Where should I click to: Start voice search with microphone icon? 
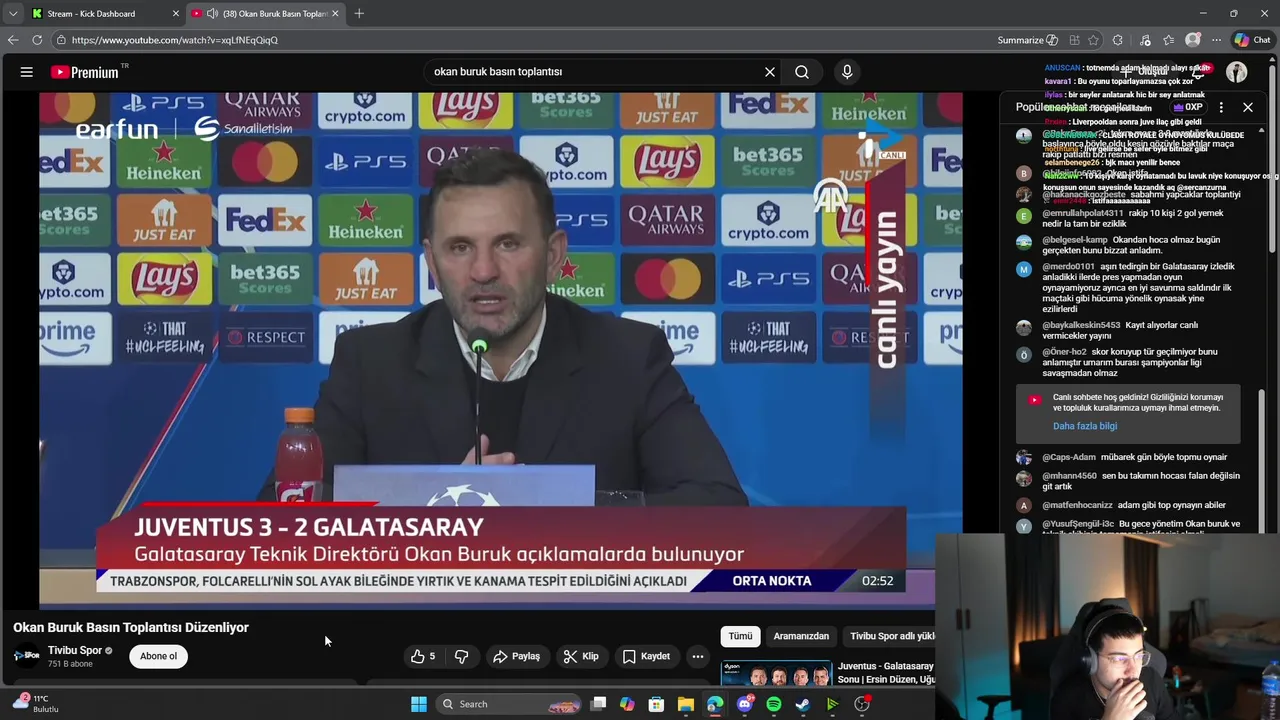pos(847,72)
